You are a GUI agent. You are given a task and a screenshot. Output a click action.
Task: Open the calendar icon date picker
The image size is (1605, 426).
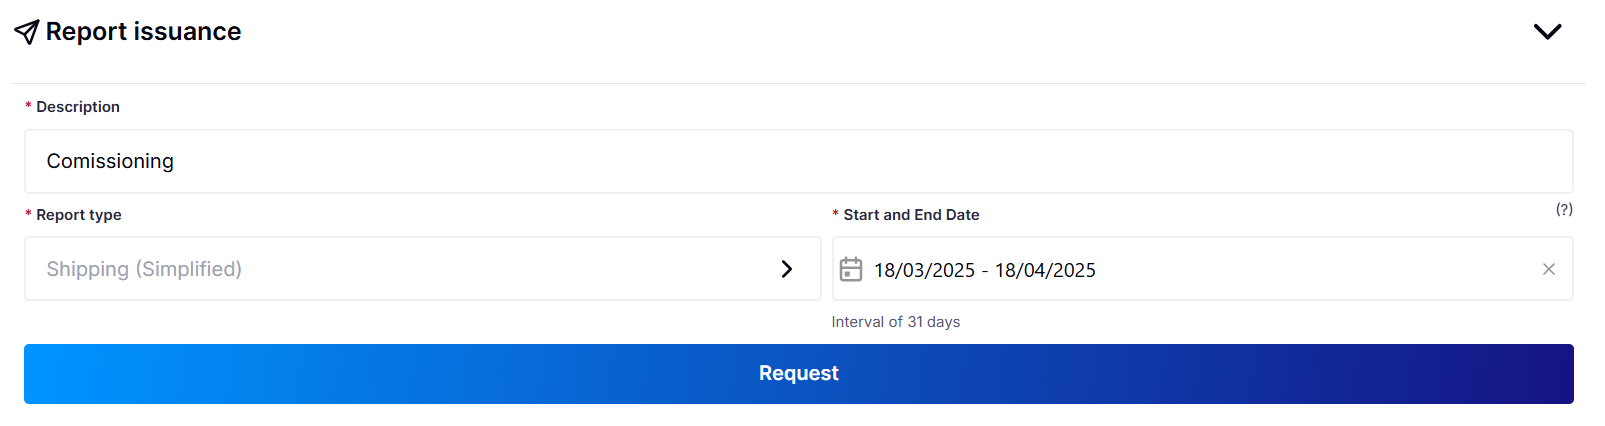(x=851, y=269)
